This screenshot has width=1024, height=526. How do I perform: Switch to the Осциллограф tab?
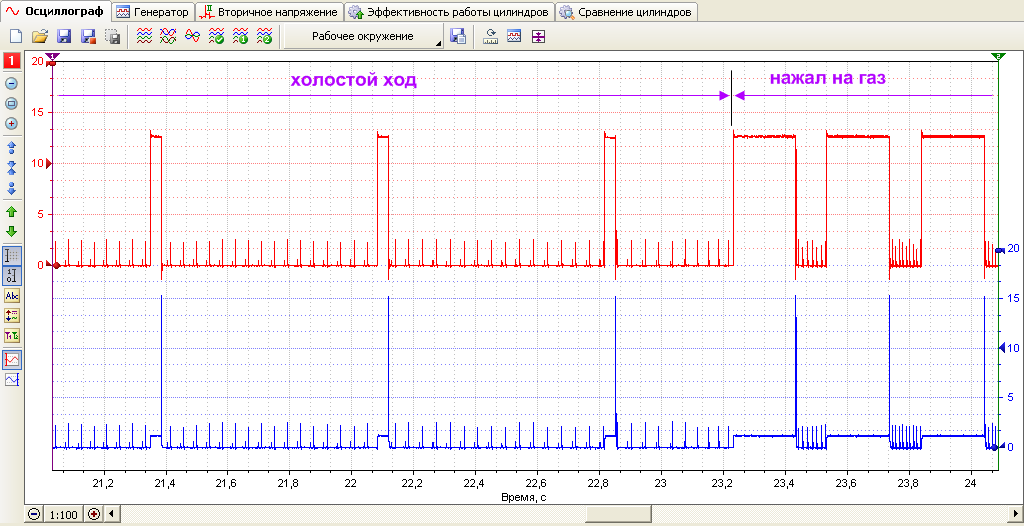55,11
